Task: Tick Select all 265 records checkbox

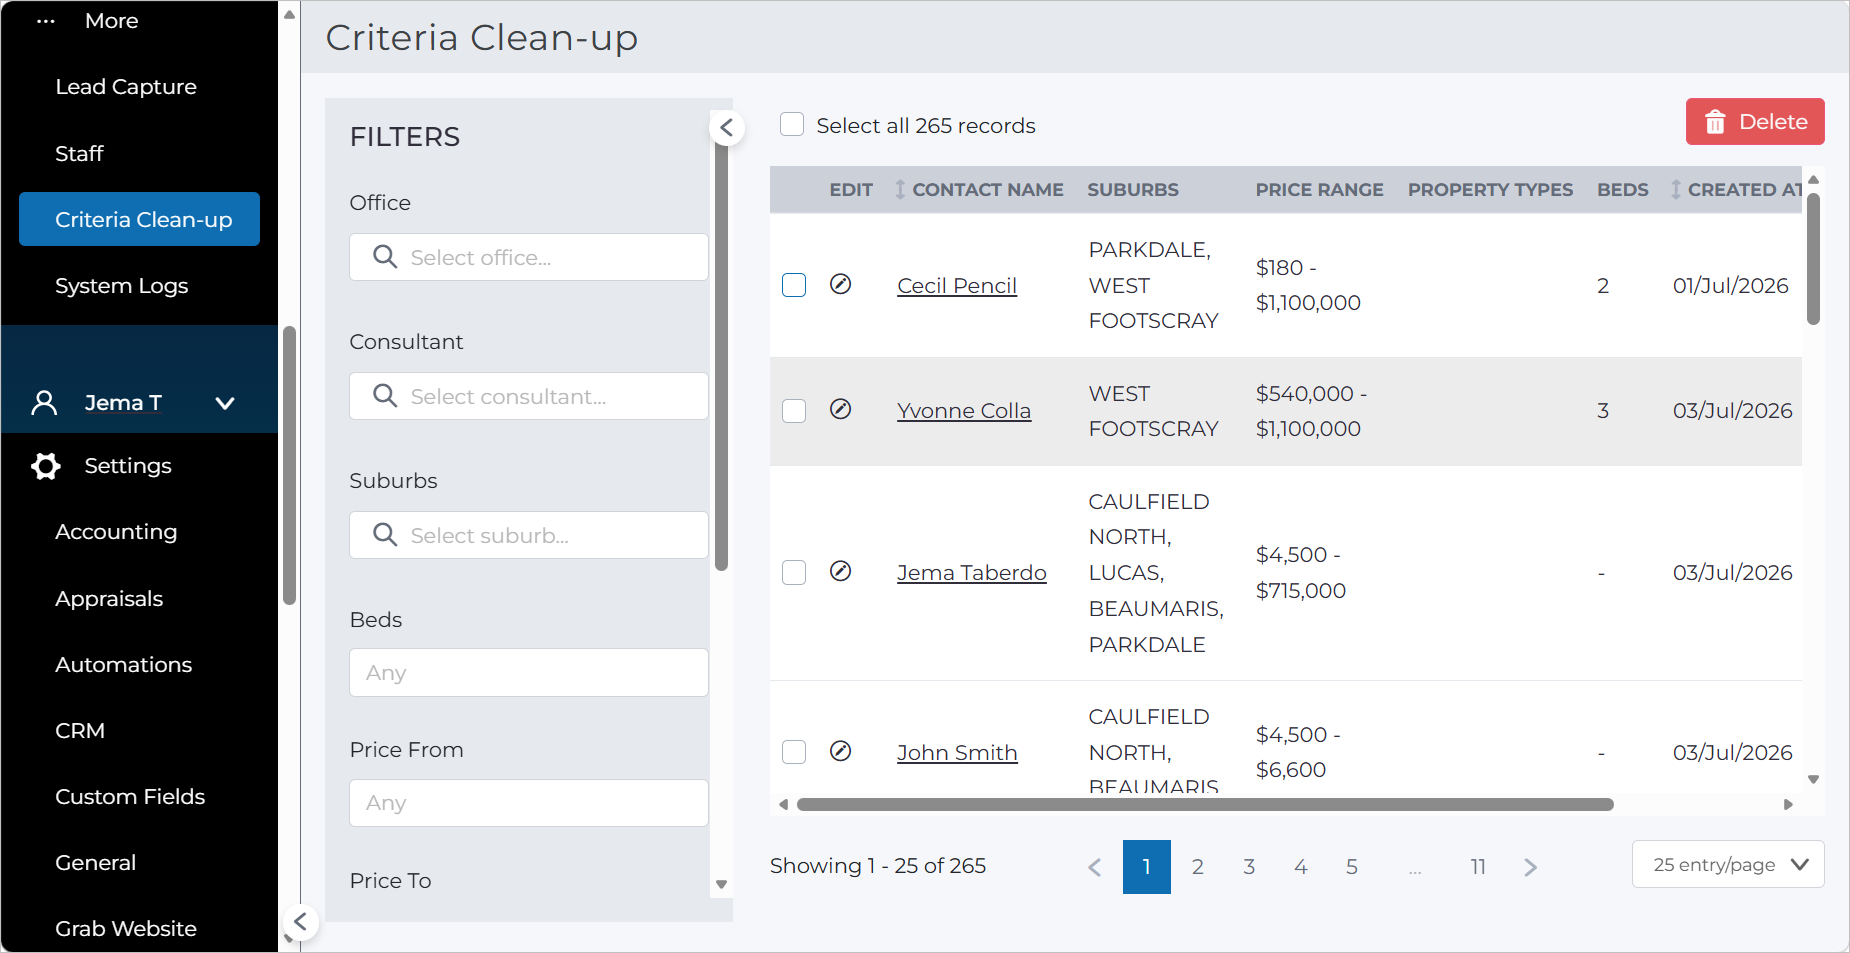Action: click(x=792, y=124)
